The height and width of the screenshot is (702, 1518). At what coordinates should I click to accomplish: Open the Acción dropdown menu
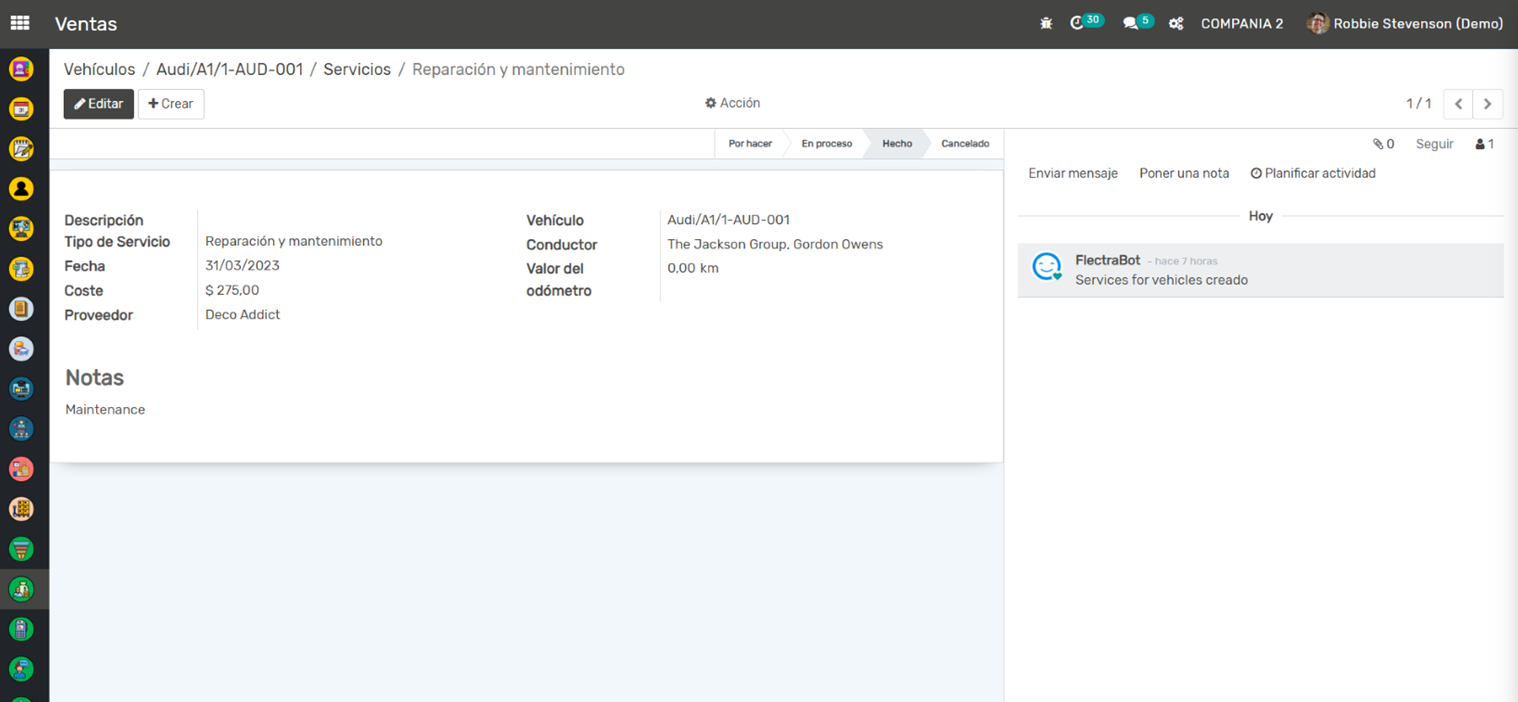(x=733, y=103)
